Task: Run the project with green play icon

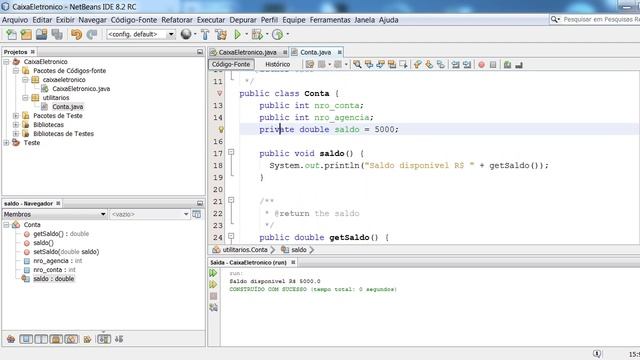Action: (x=238, y=35)
